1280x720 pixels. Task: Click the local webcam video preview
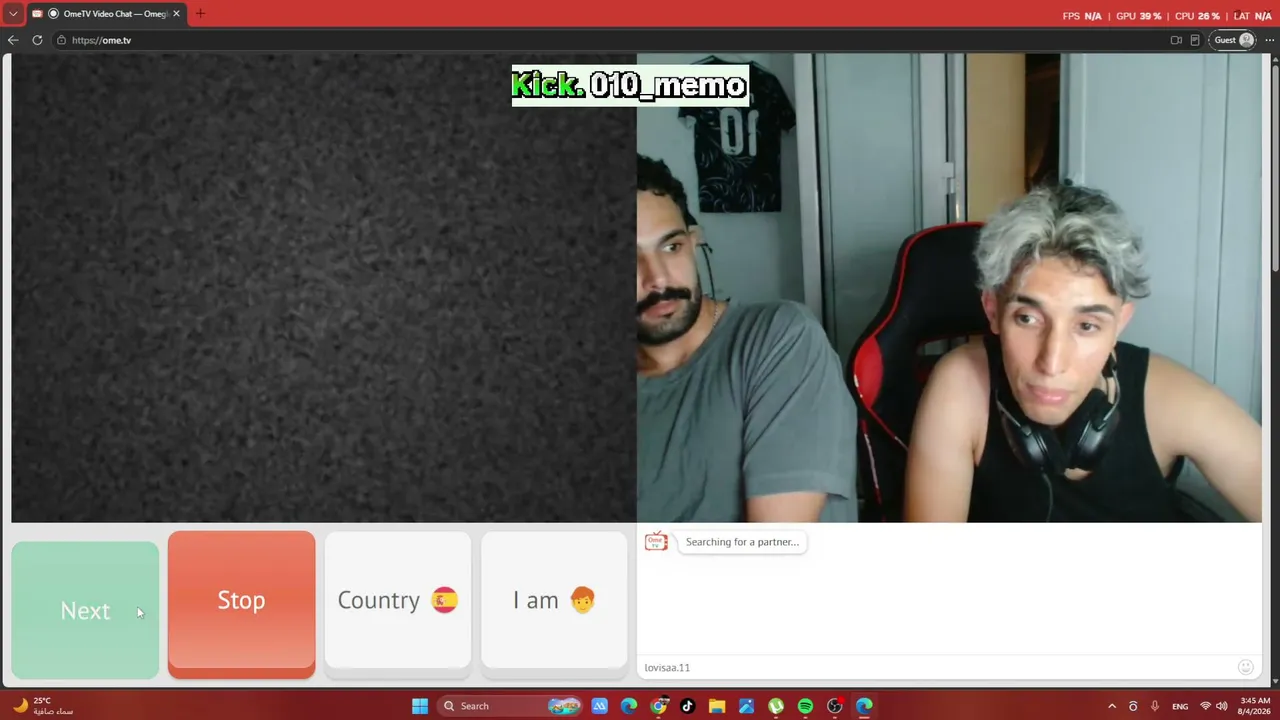tap(949, 288)
